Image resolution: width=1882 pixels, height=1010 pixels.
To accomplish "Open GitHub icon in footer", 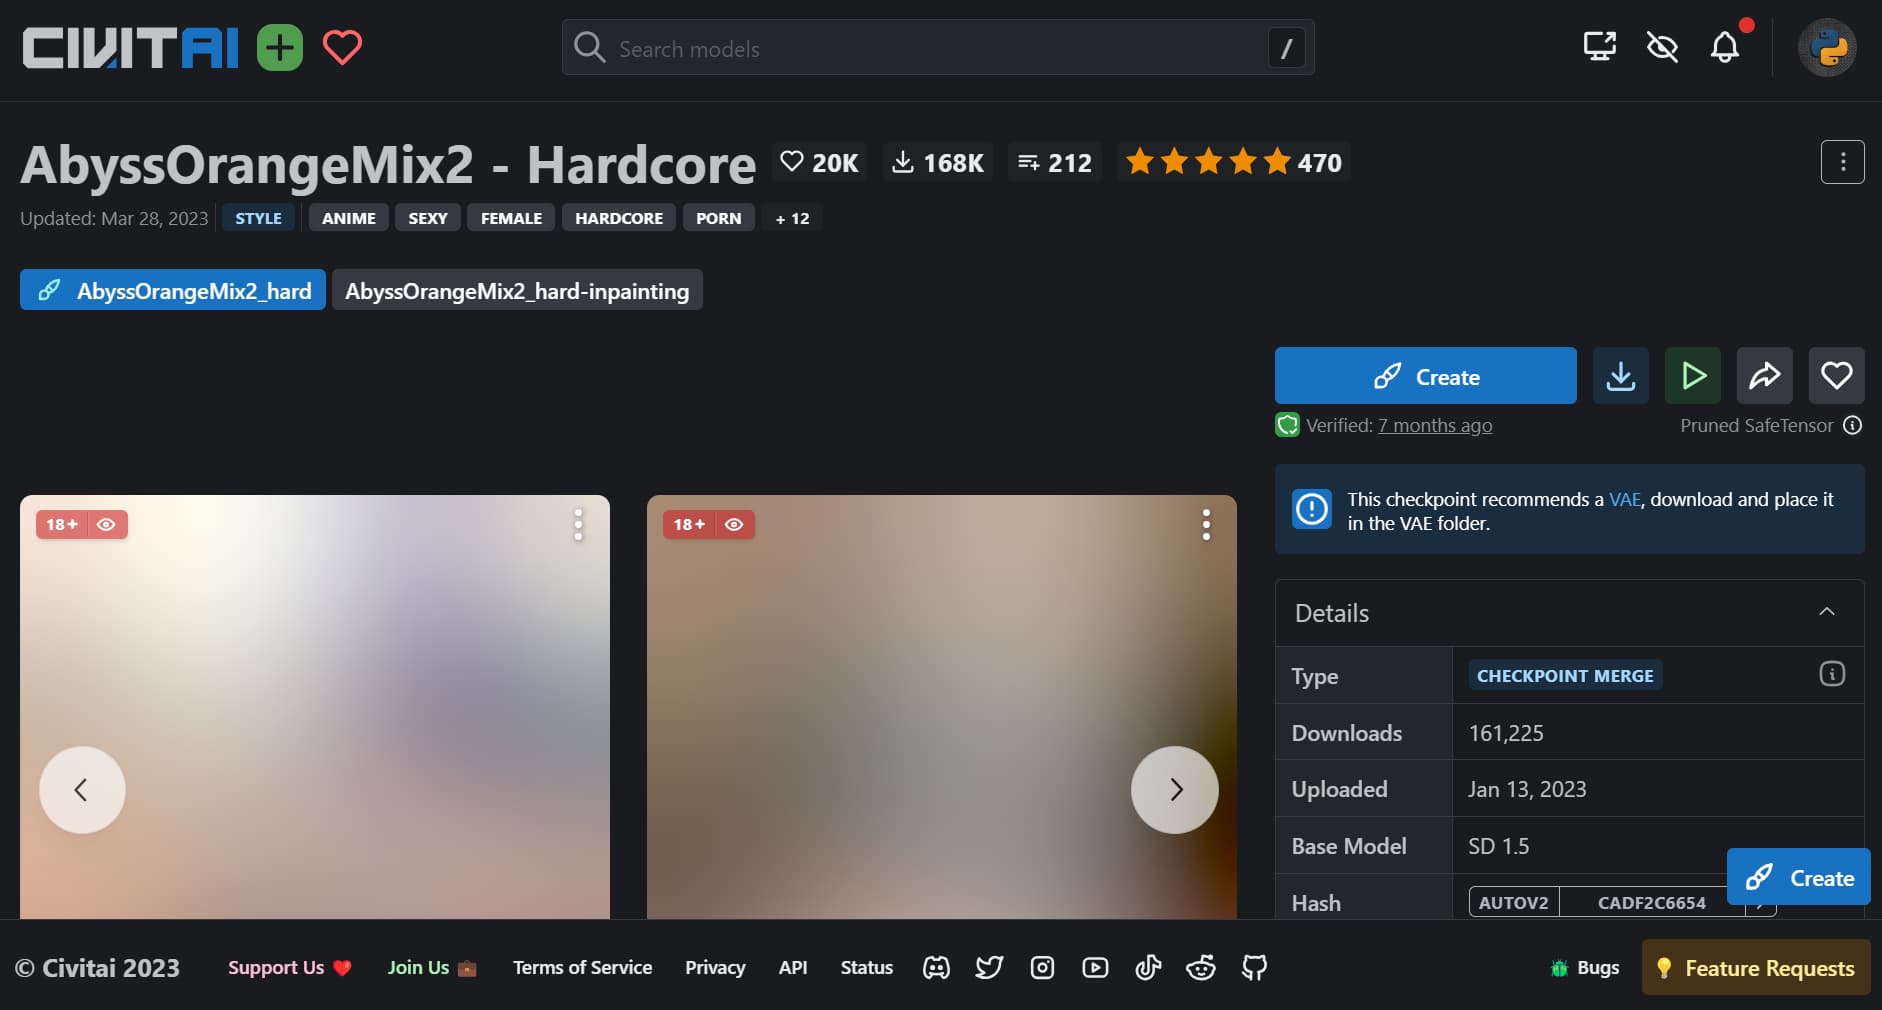I will coord(1254,967).
